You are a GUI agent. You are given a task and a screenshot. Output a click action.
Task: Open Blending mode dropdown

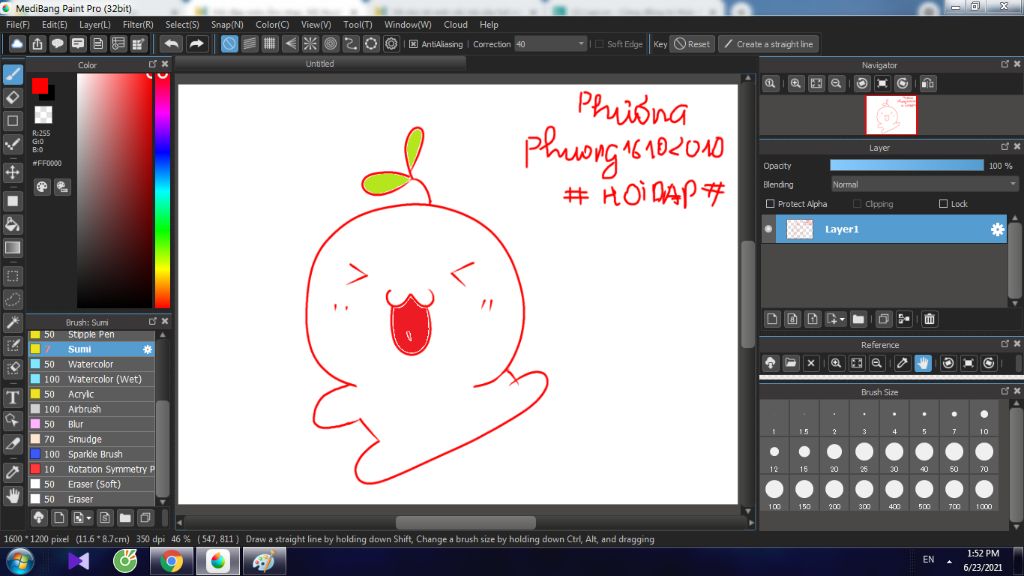coord(924,185)
